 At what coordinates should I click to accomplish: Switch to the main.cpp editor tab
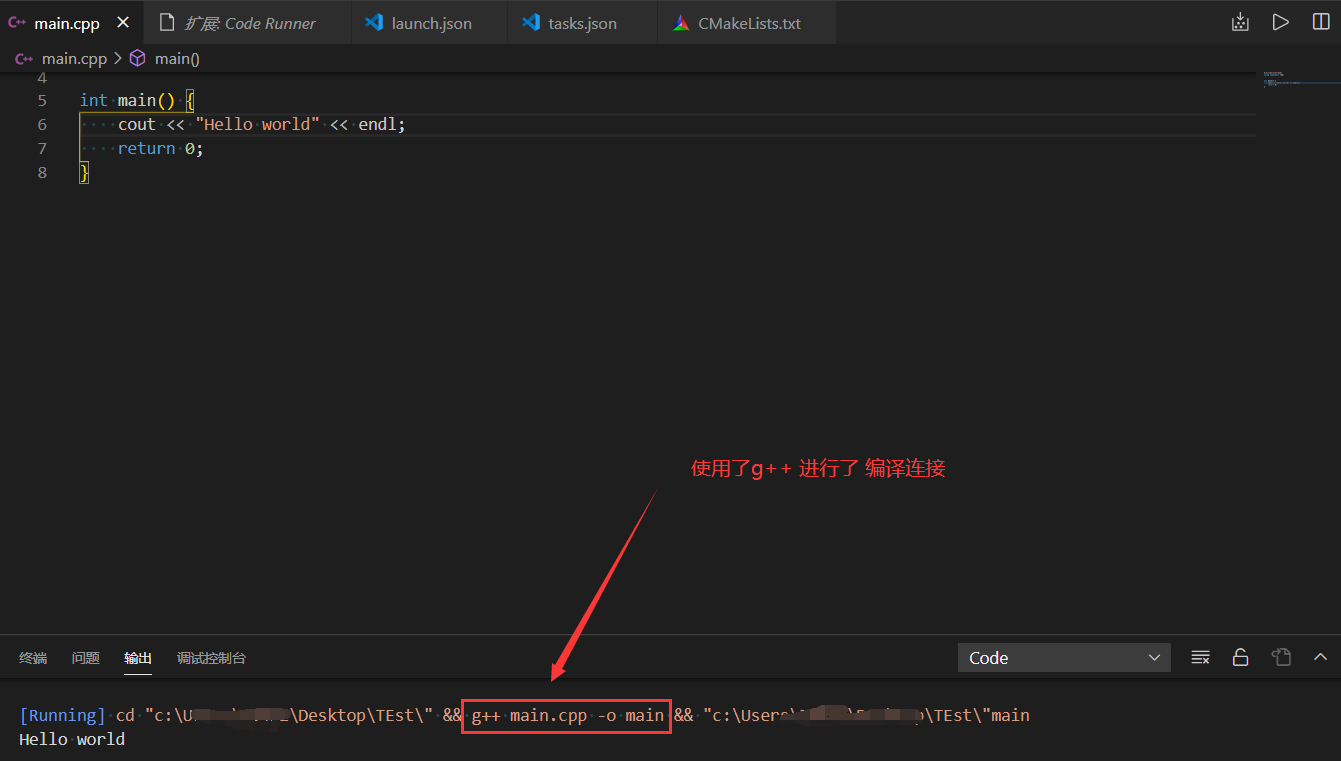67,23
